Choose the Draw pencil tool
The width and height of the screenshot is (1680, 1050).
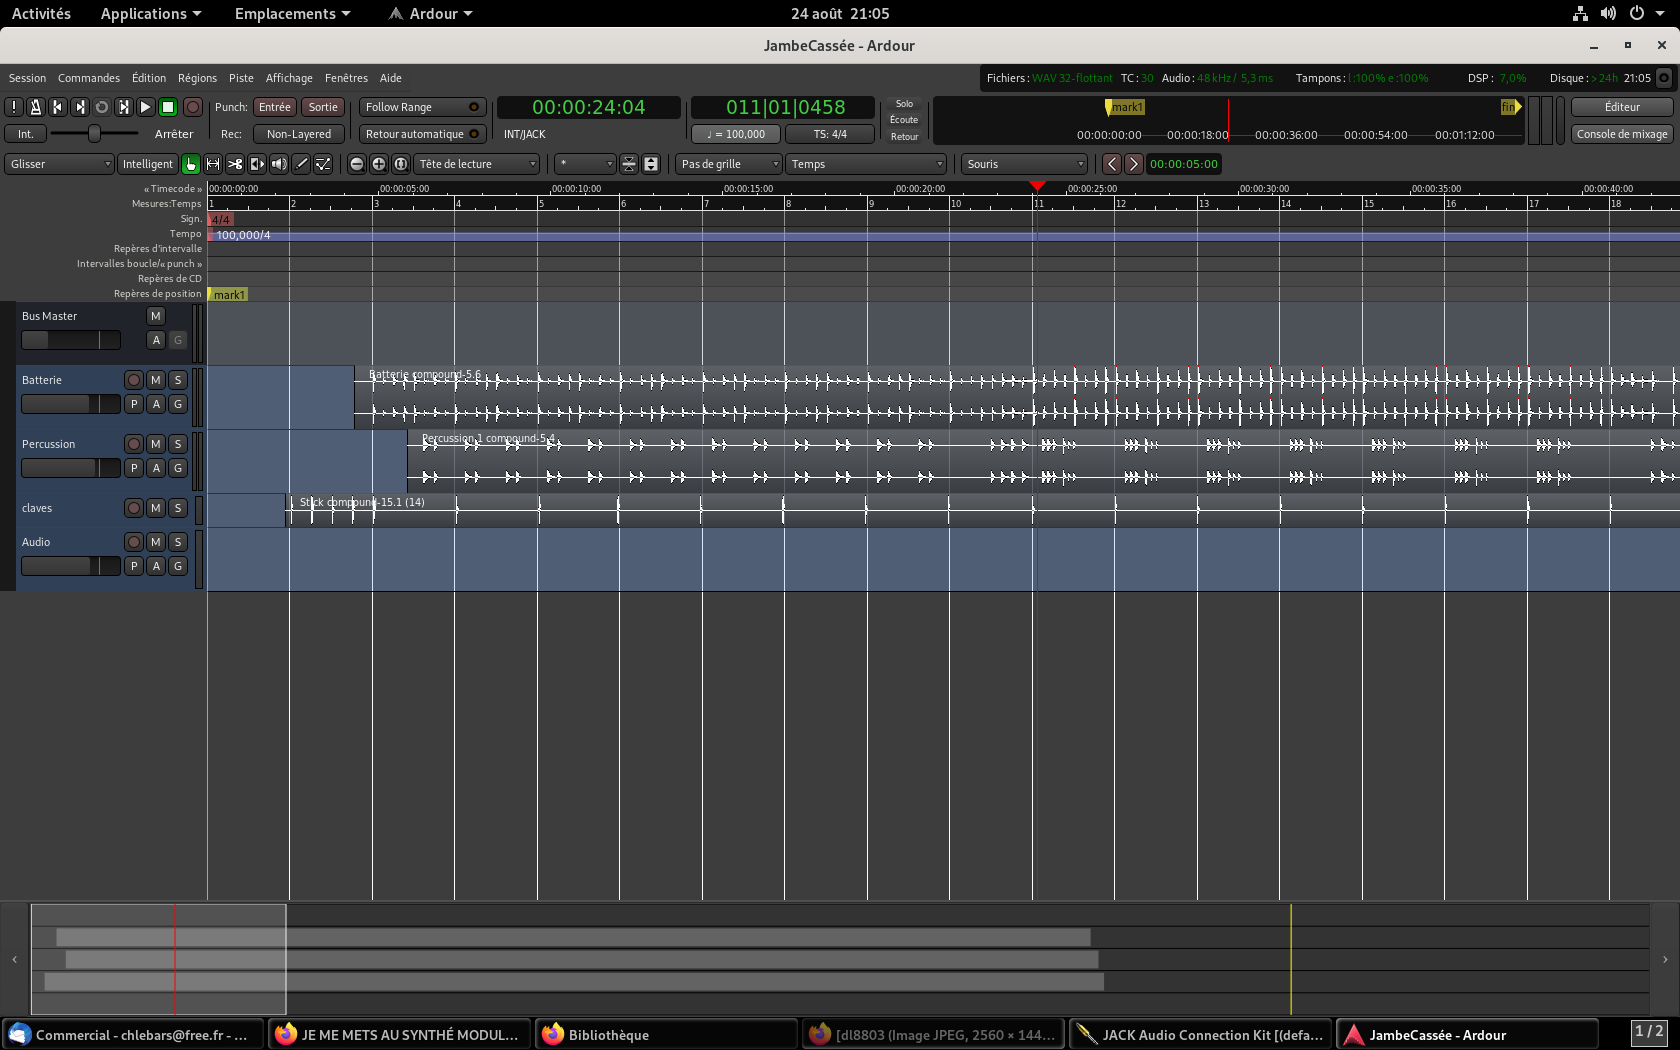301,164
